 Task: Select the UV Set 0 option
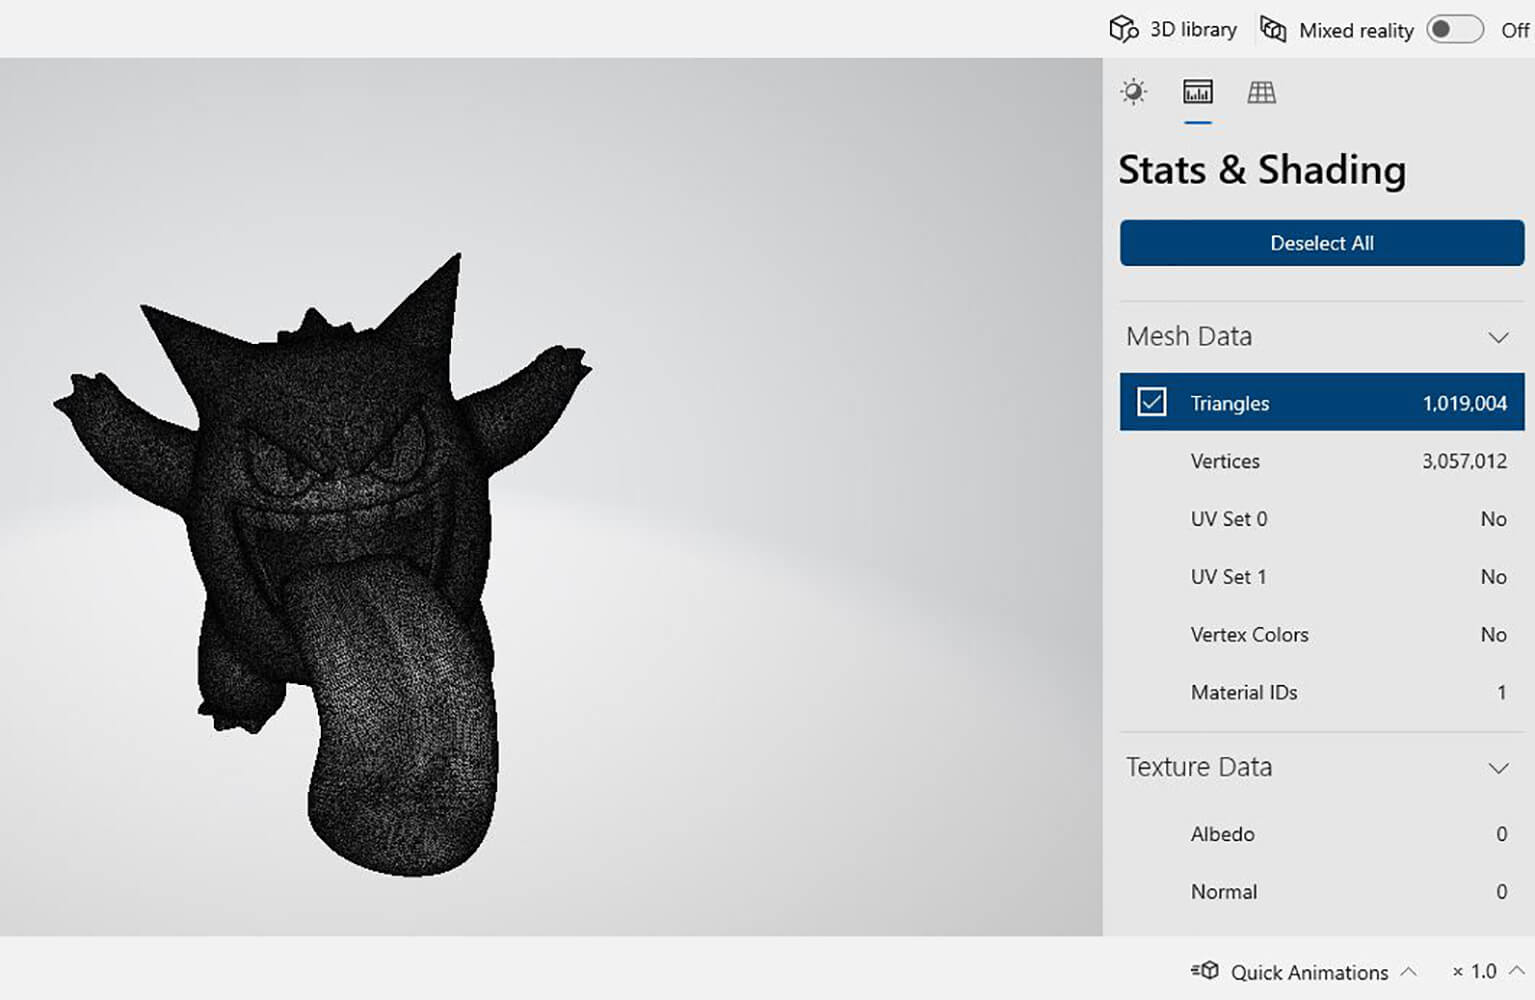(x=1321, y=519)
